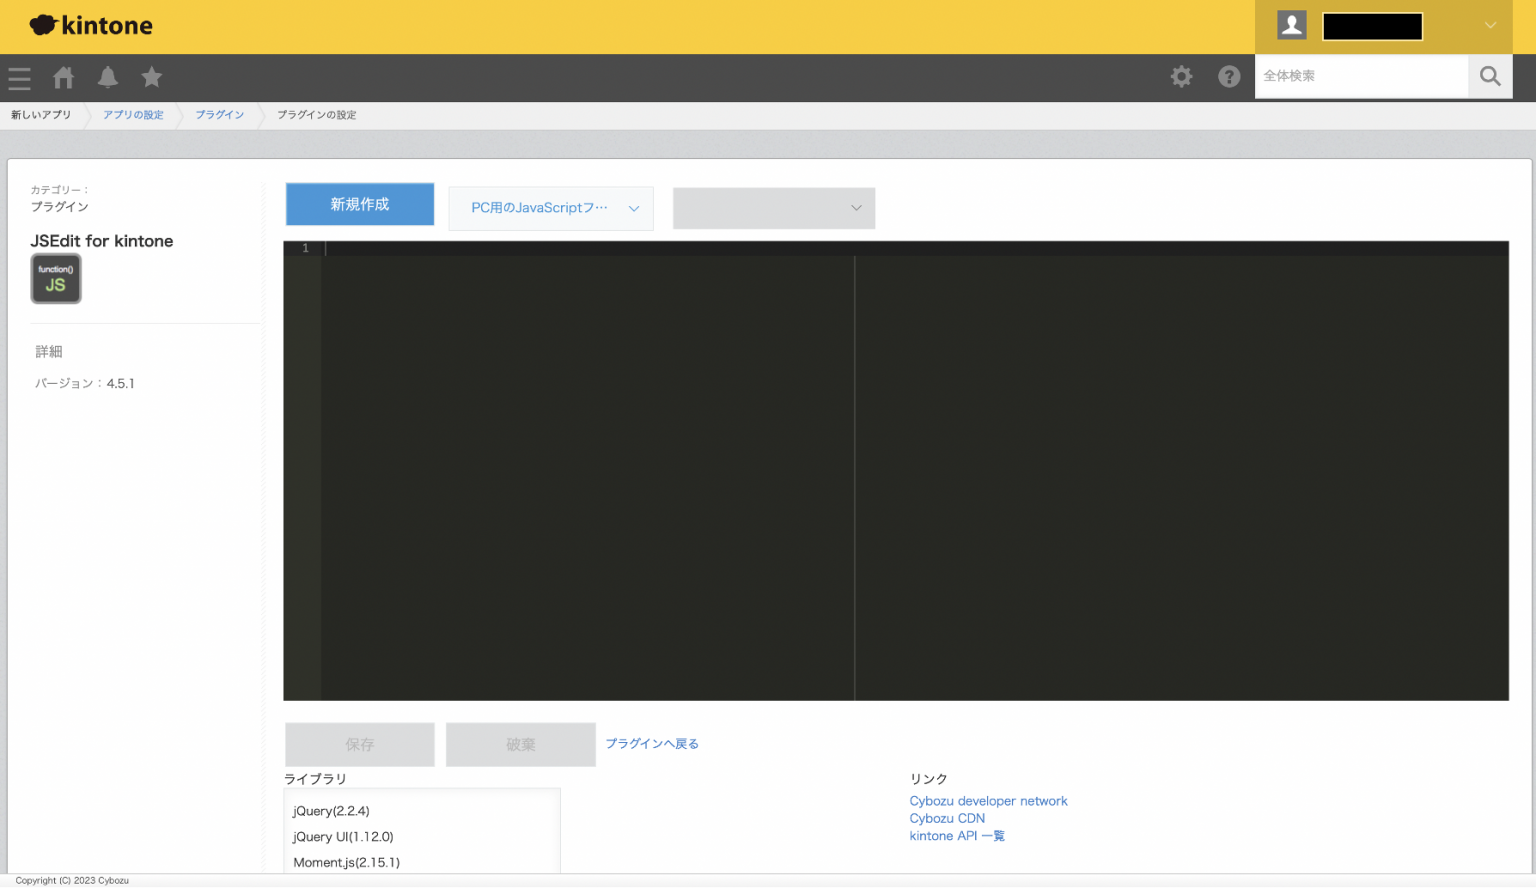Click the home icon
1536x888 pixels.
coord(63,77)
